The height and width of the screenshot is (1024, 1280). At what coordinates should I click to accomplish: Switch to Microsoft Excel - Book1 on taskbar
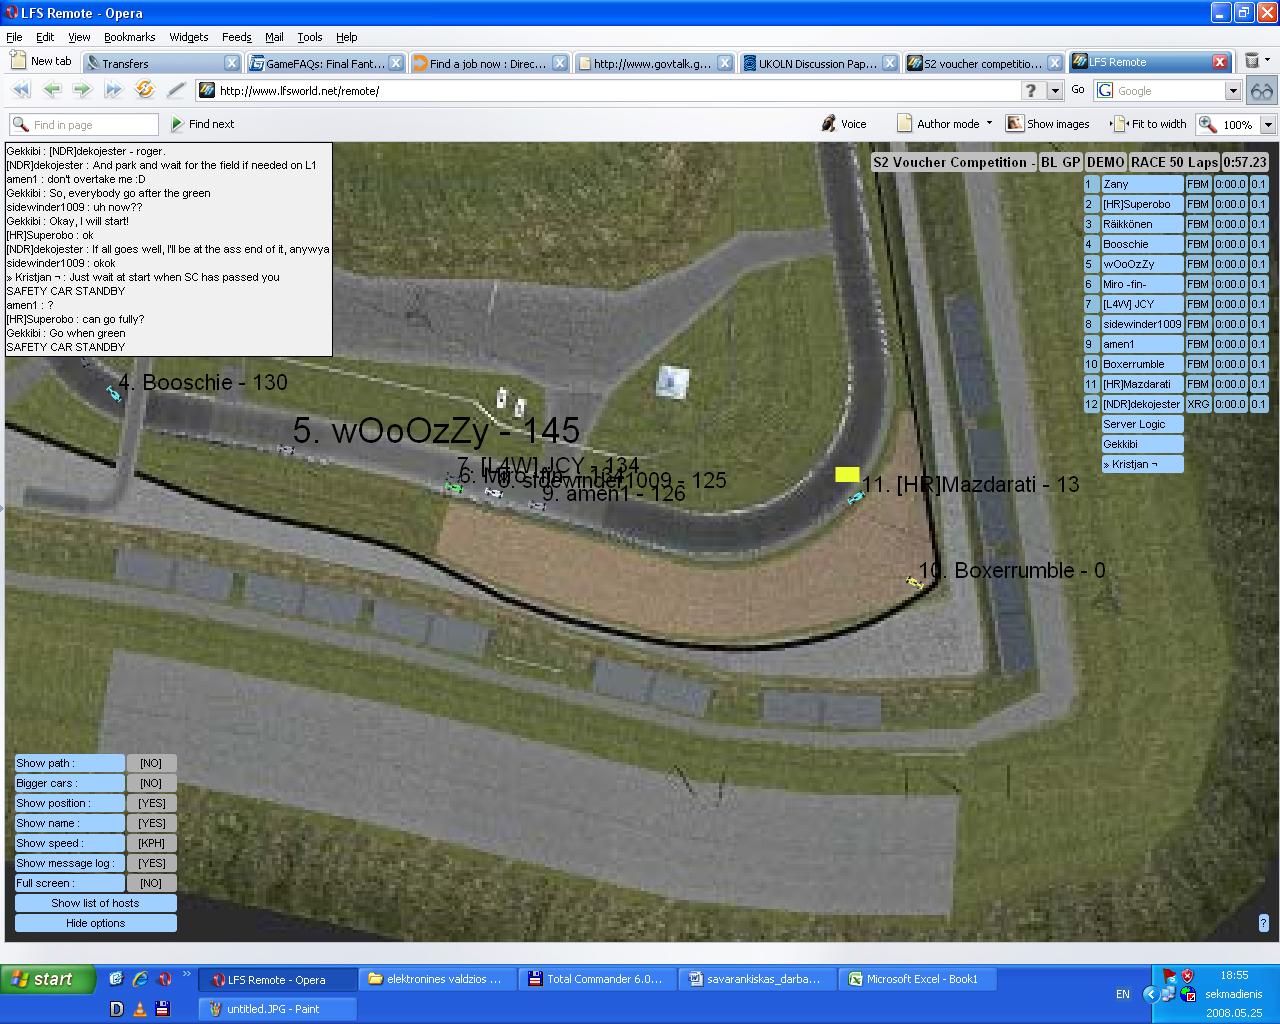tap(916, 979)
